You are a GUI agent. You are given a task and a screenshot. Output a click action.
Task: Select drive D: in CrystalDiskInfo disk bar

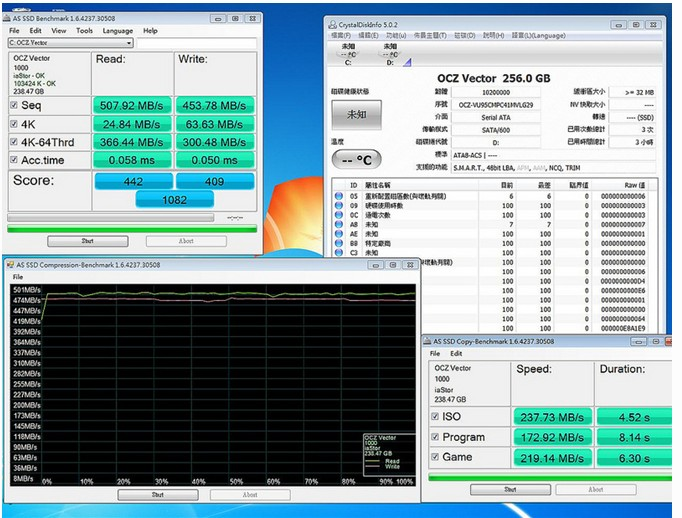[390, 54]
